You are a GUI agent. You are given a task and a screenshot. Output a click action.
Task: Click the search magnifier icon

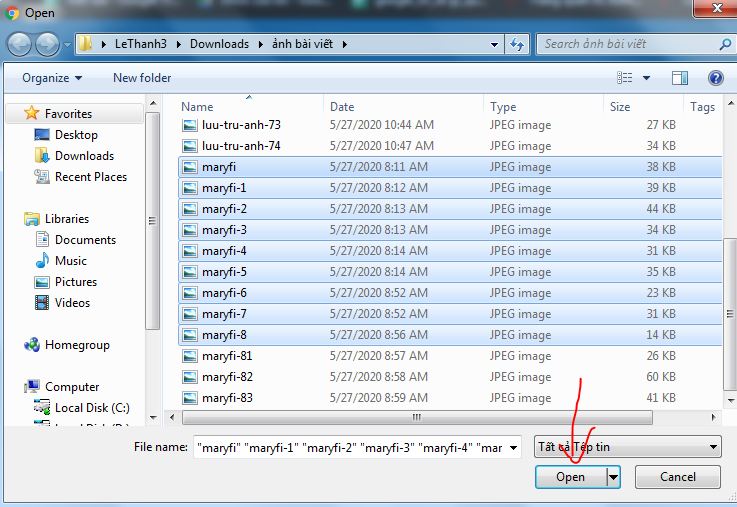(725, 44)
